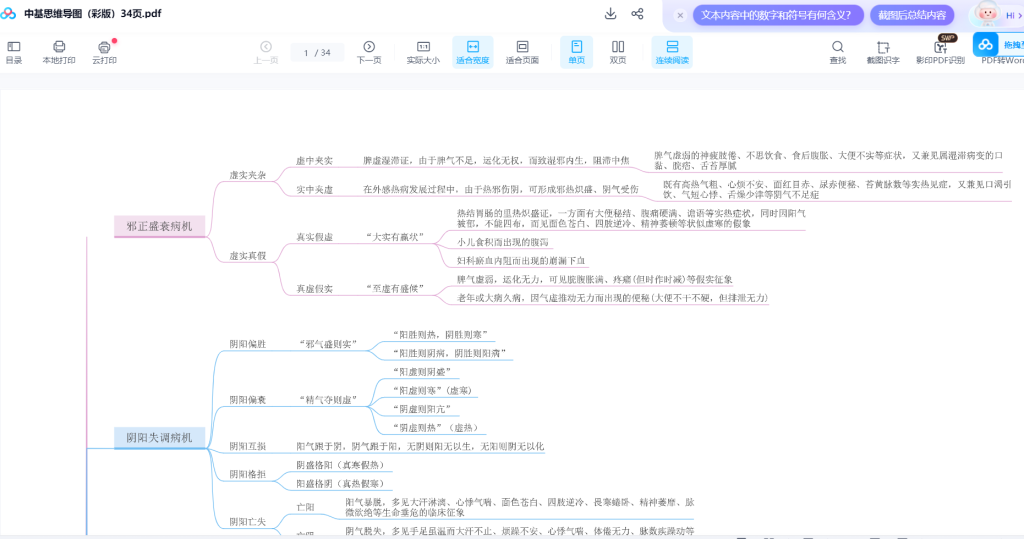Set zoom to 实际大小 actual size
Image resolution: width=1024 pixels, height=539 pixels.
[423, 52]
